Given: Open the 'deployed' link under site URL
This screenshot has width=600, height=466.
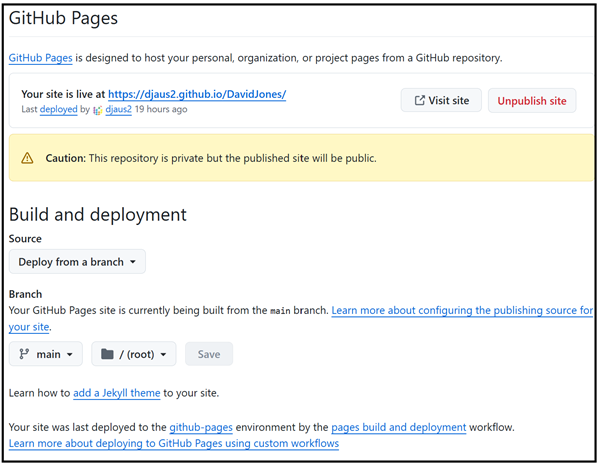Looking at the screenshot, I should pyautogui.click(x=59, y=109).
